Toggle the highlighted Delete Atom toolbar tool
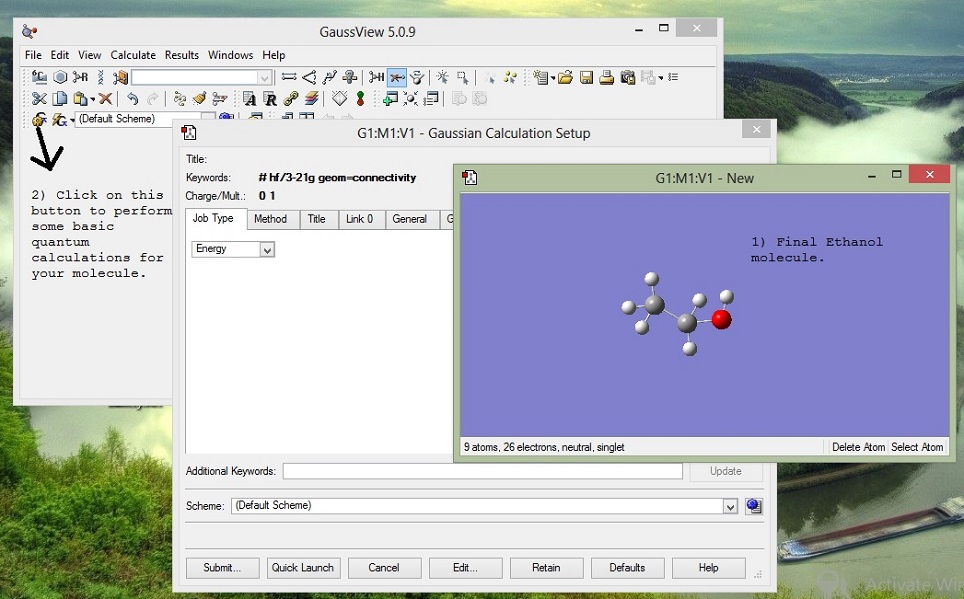The width and height of the screenshot is (964, 599). (397, 77)
